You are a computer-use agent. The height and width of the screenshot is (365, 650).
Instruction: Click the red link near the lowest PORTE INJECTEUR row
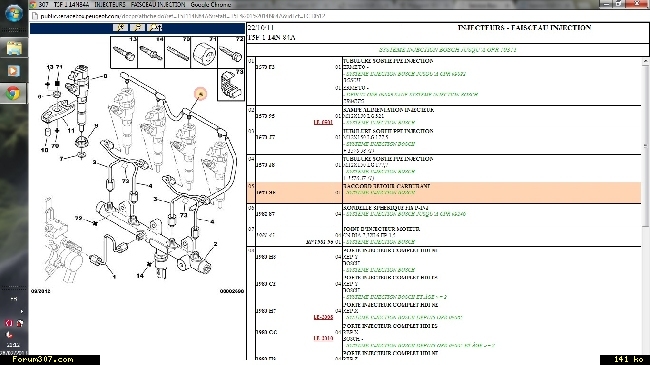(x=323, y=338)
